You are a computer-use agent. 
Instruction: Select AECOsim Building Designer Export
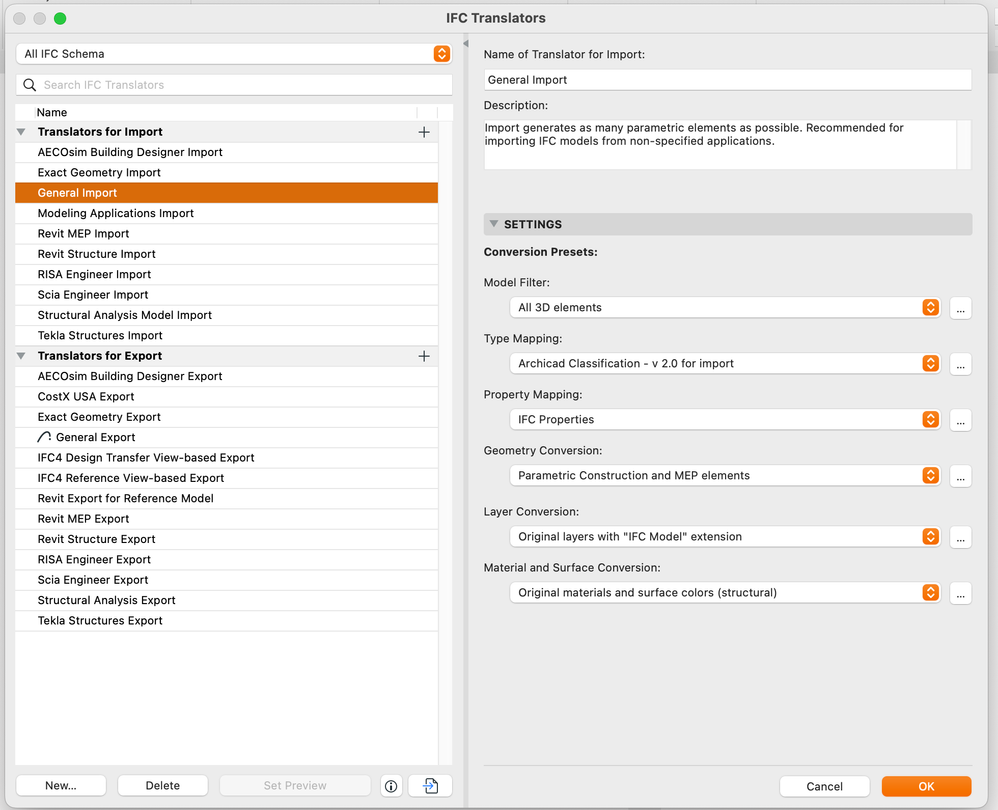coord(227,376)
